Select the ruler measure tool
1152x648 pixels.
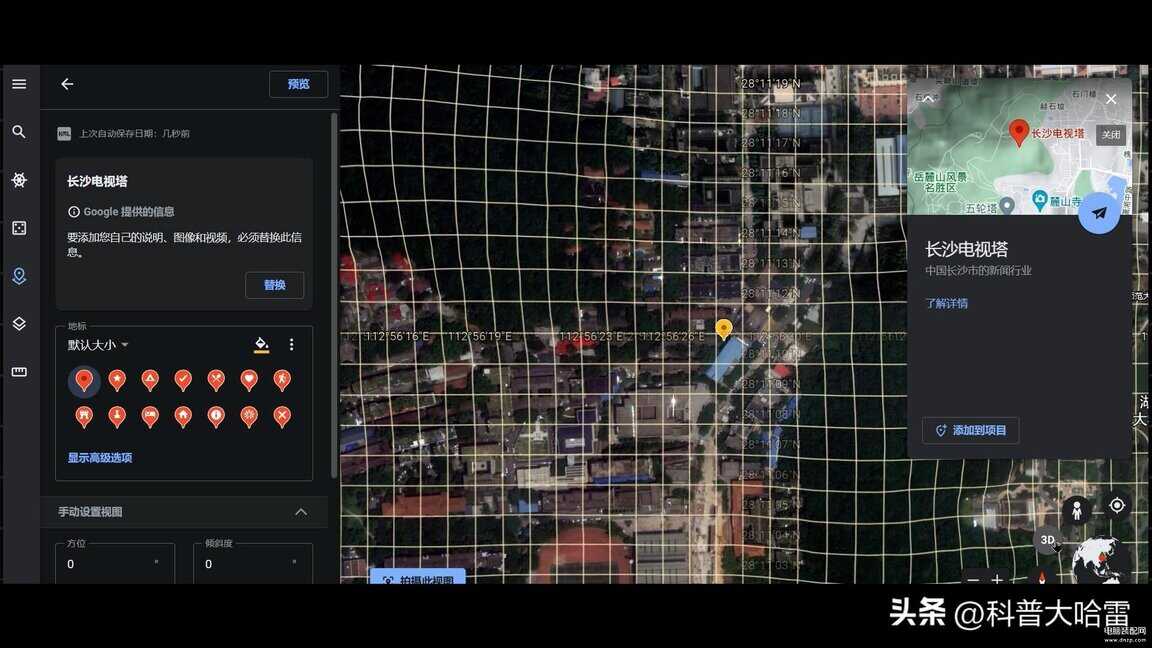click(19, 372)
